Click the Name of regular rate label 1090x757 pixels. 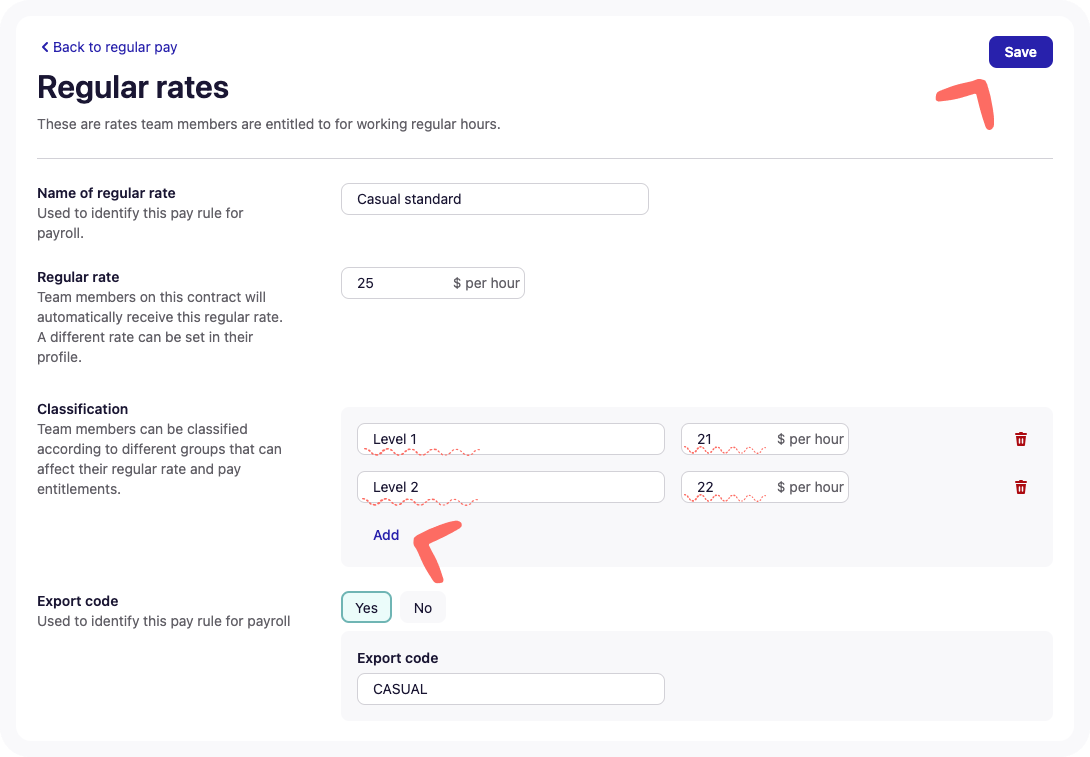pyautogui.click(x=106, y=193)
